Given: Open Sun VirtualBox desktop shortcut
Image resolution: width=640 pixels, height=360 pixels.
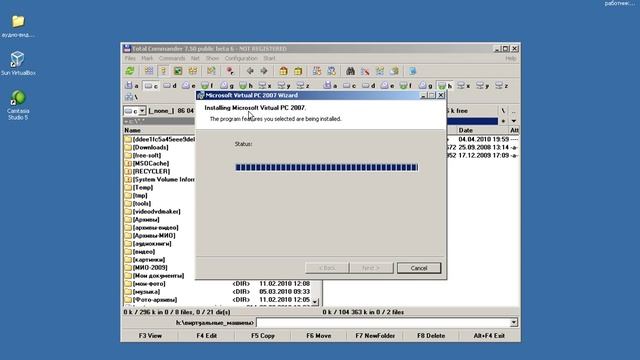Looking at the screenshot, I should click(x=18, y=64).
